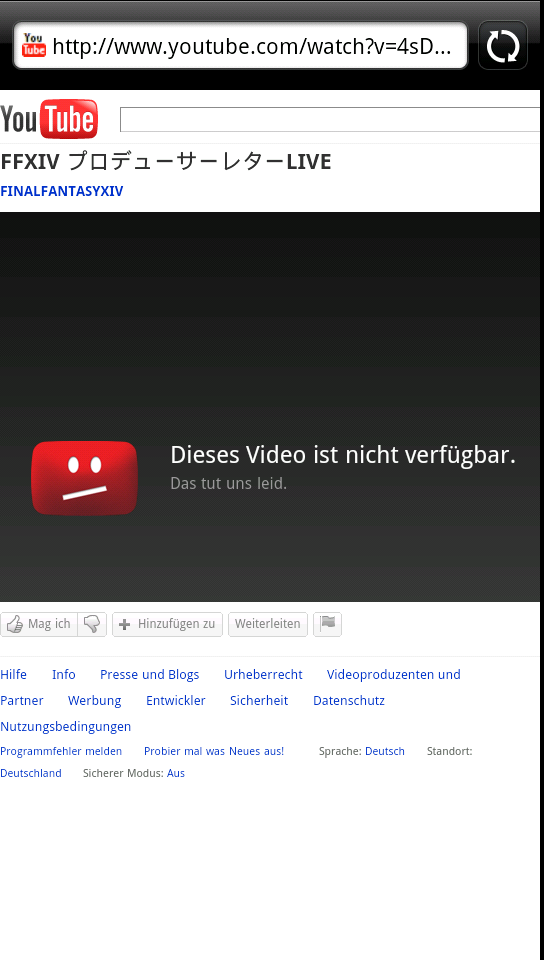Open the Datenschutz link

pos(349,700)
